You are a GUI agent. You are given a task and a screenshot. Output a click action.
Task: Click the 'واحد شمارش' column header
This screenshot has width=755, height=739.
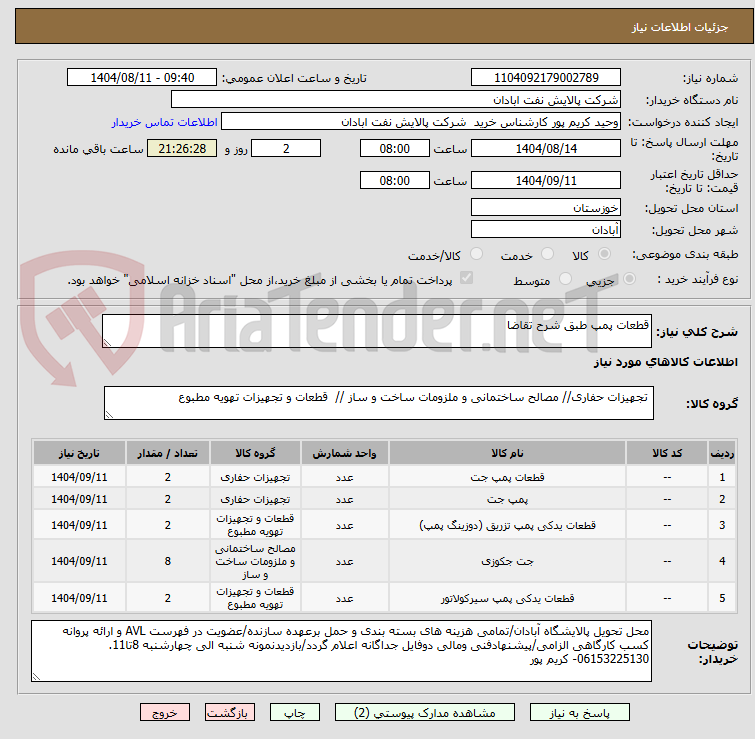[x=344, y=453]
